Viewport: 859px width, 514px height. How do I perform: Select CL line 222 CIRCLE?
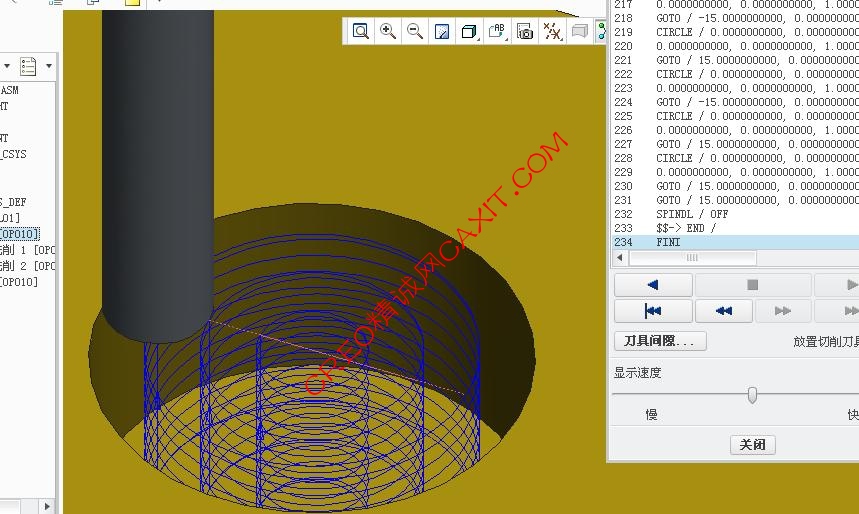(735, 74)
